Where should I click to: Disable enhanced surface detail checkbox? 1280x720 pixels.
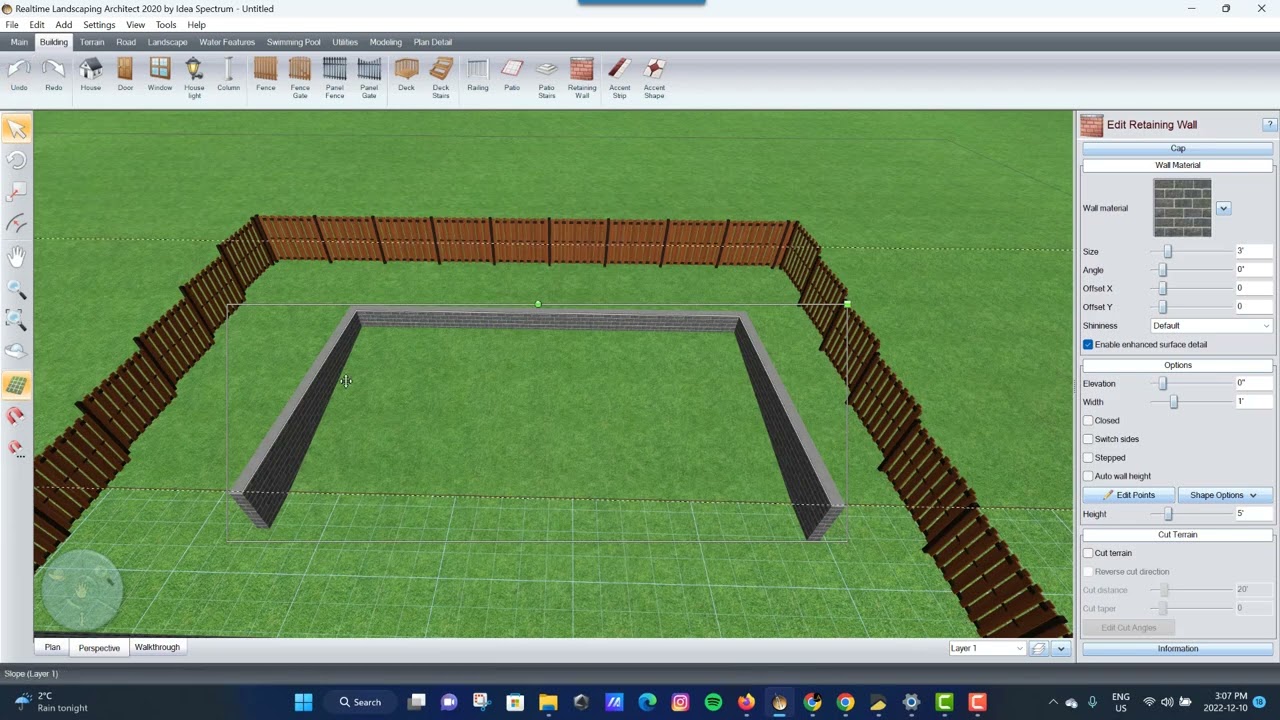1088,344
